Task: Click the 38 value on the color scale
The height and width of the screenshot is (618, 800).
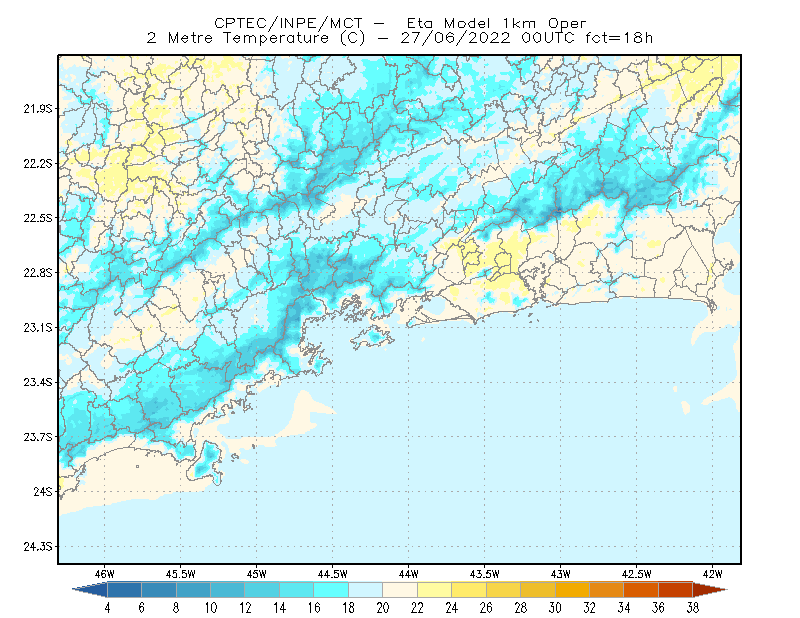Action: 692,608
